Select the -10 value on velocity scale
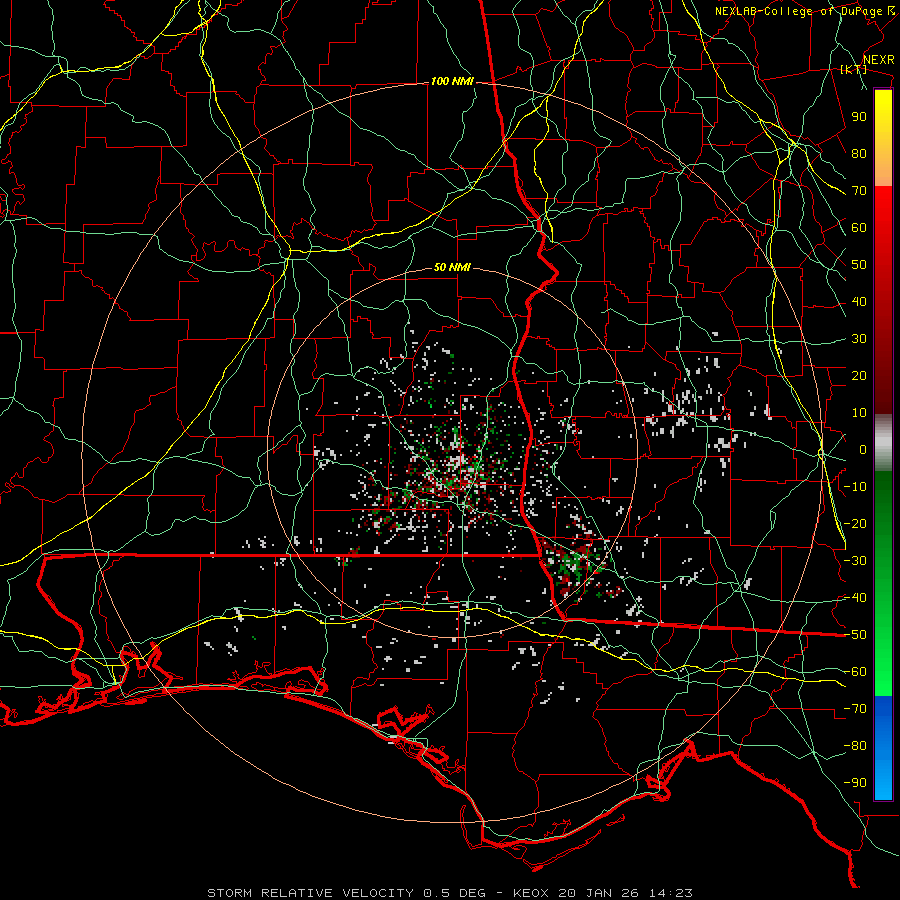 tap(855, 487)
